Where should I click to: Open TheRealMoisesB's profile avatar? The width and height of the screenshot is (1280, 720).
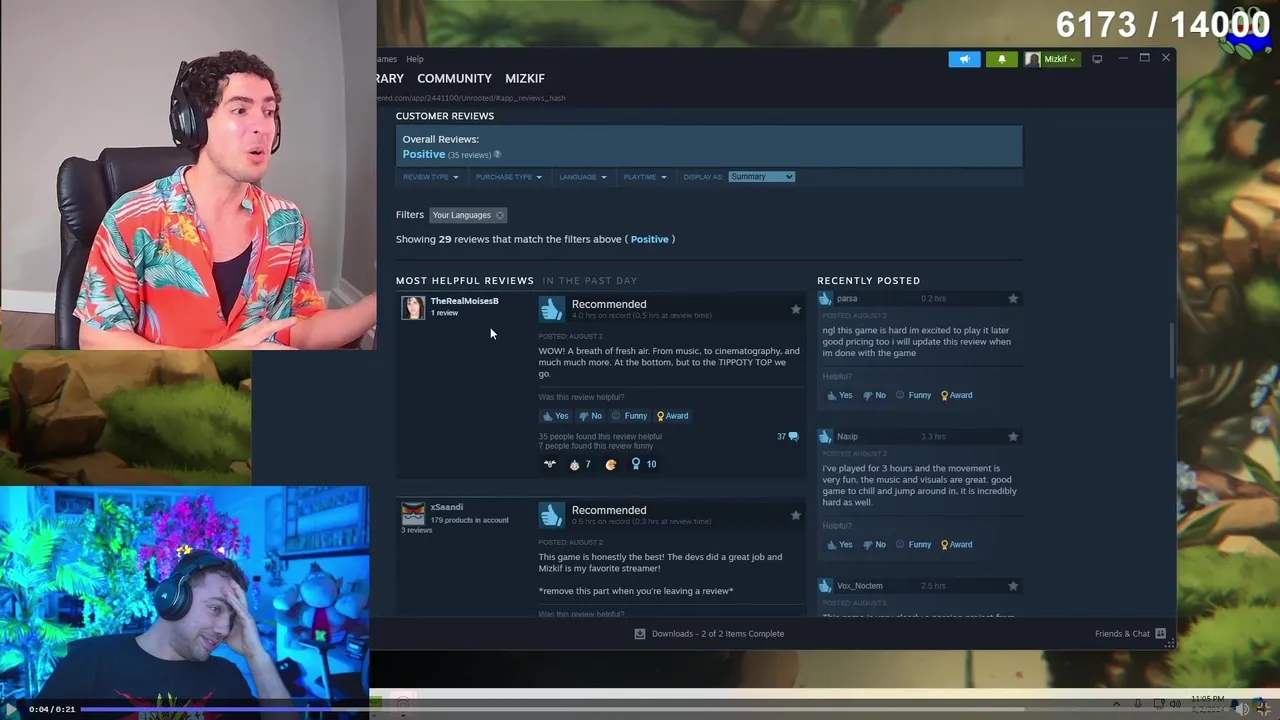click(x=413, y=308)
